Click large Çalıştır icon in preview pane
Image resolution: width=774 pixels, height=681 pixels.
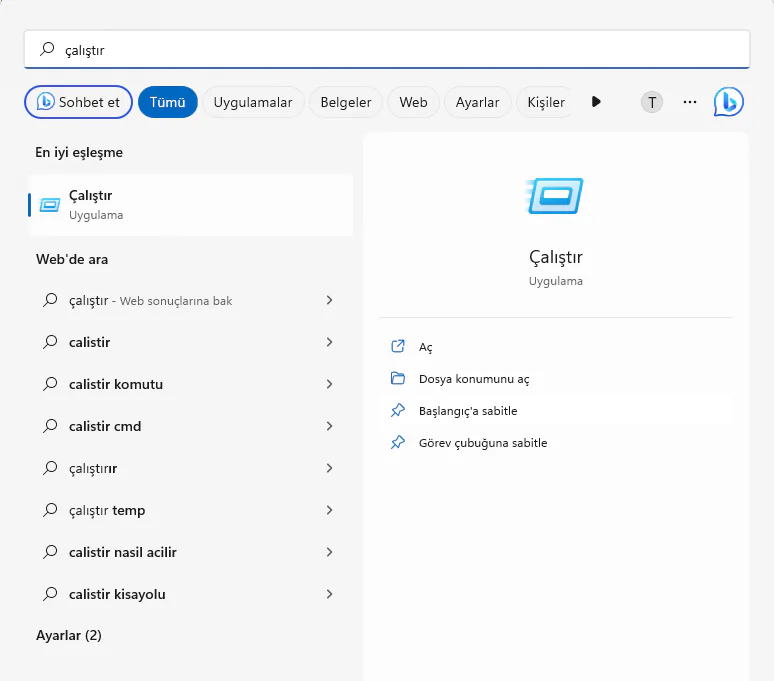[555, 195]
